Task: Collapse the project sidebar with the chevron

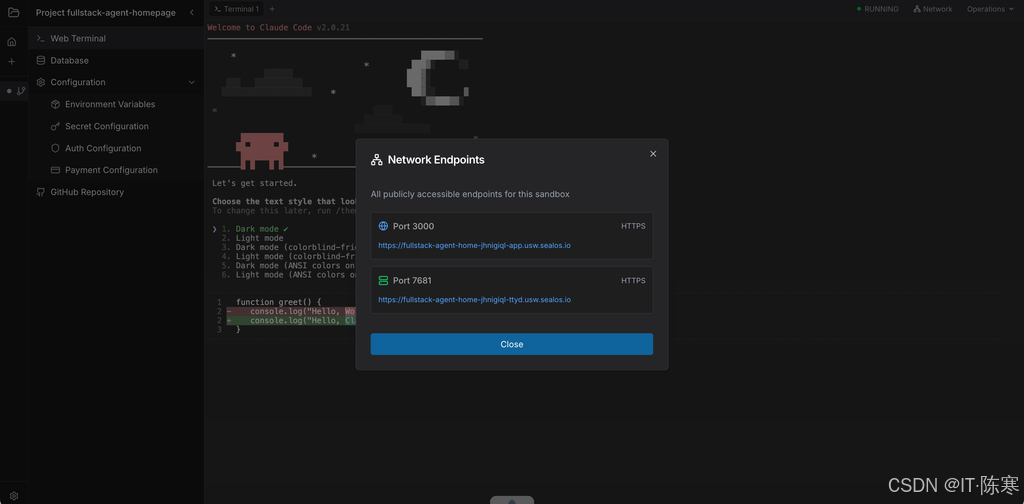Action: [x=191, y=12]
